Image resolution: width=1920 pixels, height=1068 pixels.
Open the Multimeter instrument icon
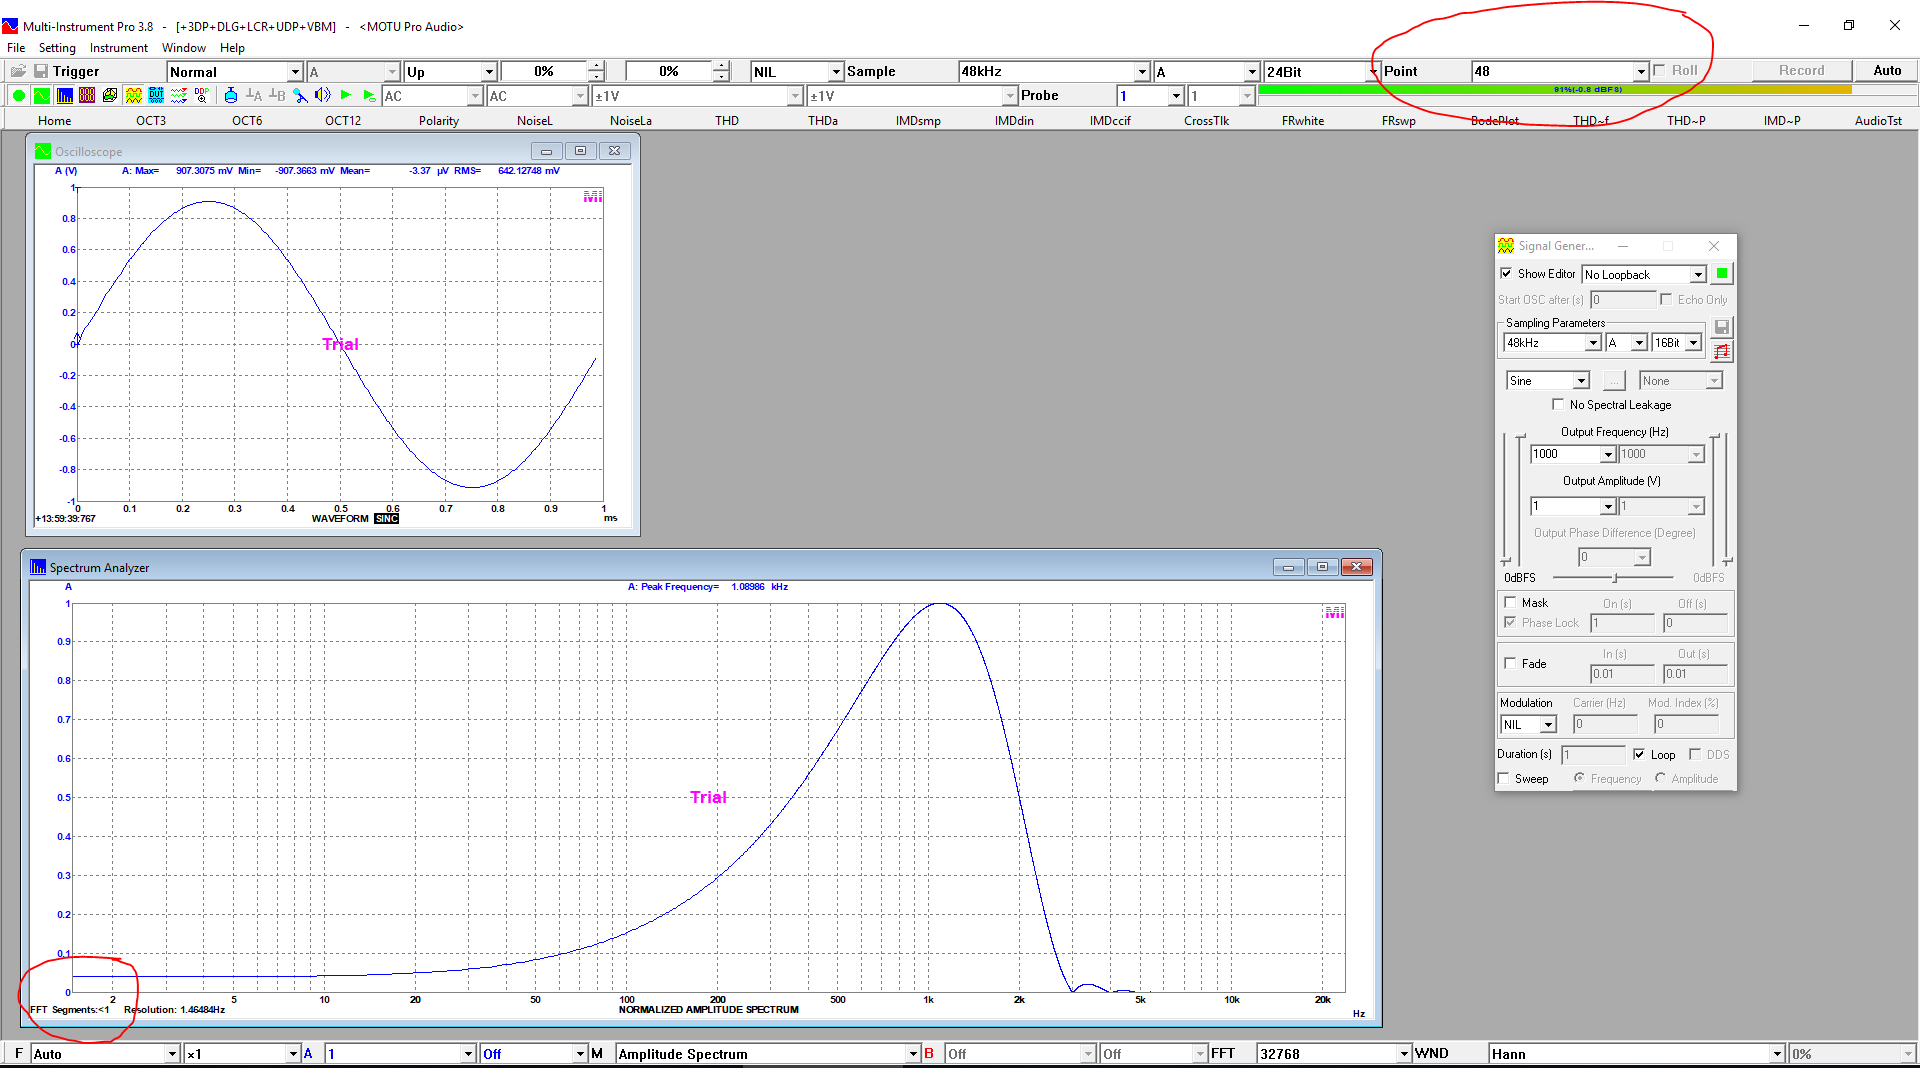tap(87, 96)
